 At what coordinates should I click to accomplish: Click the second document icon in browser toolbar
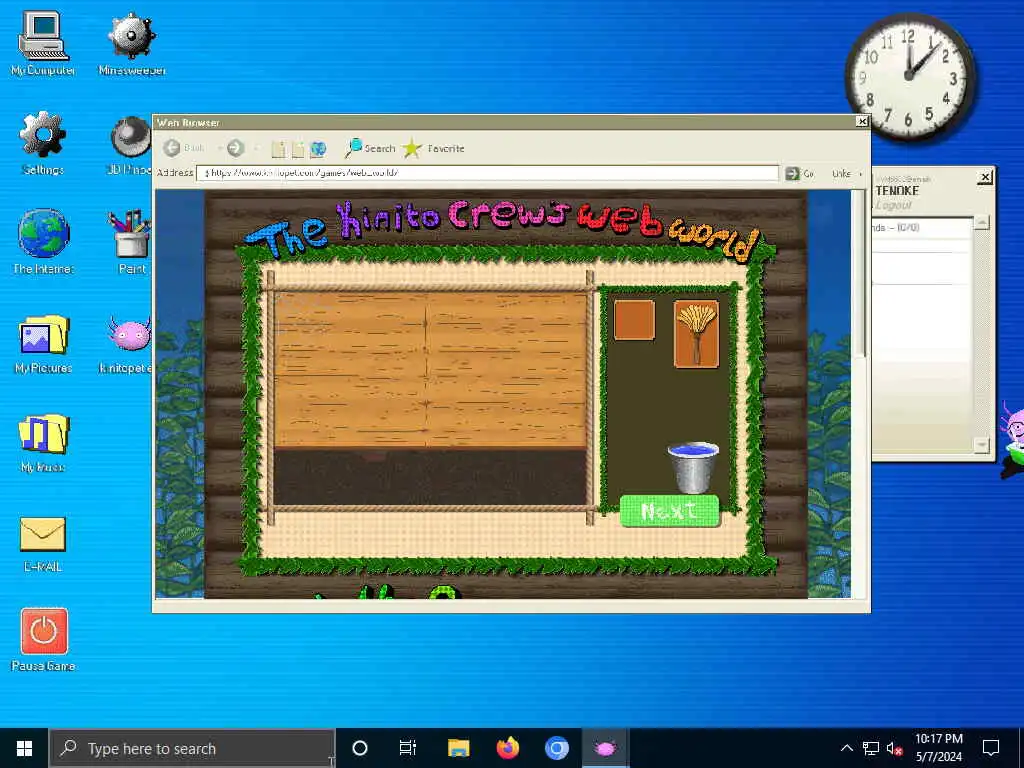(x=298, y=149)
